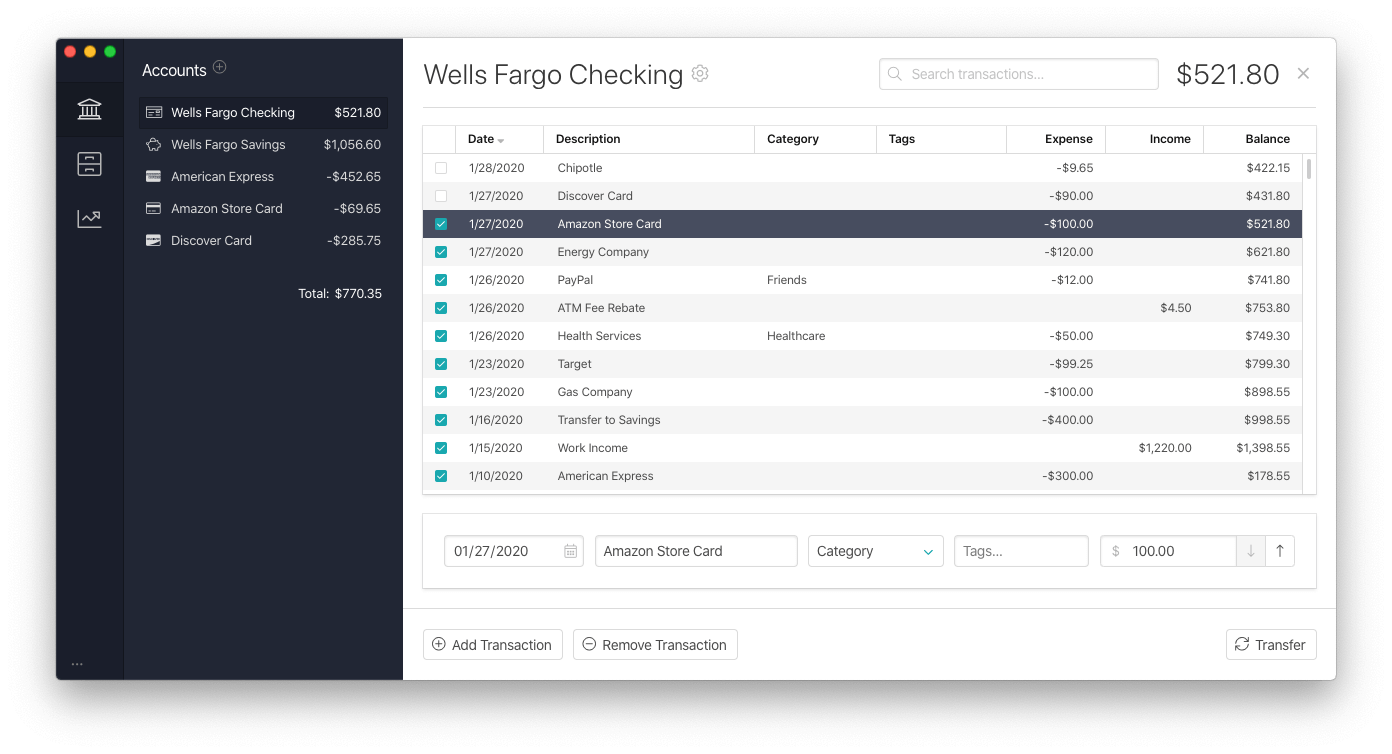
Task: Open the reports chart icon in sidebar
Action: (89, 218)
